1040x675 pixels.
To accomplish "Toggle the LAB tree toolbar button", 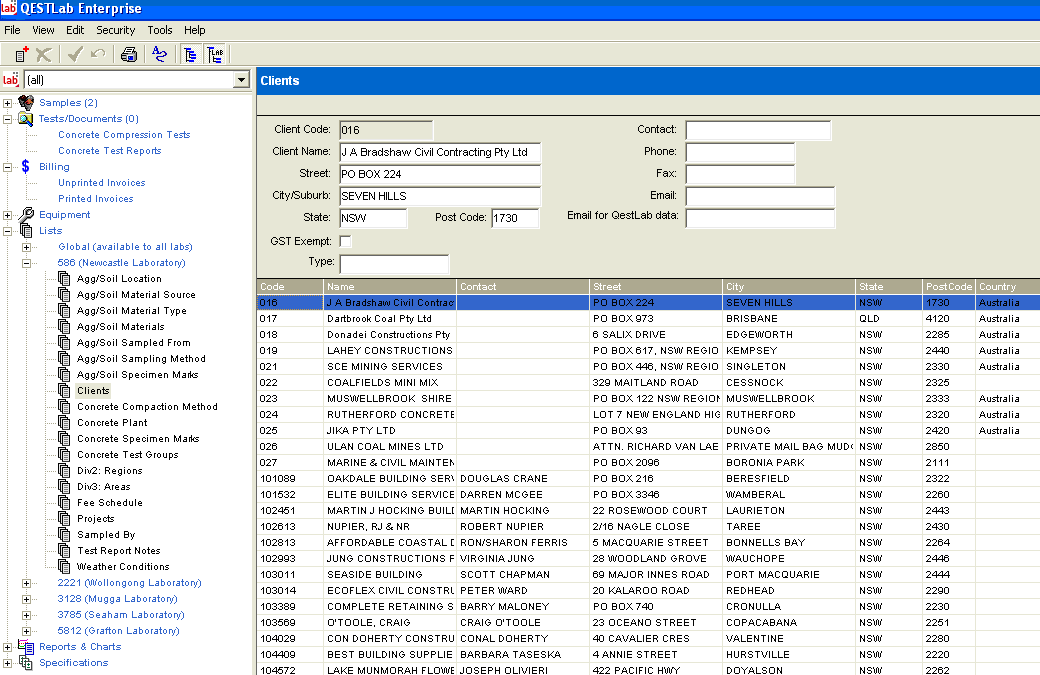I will pos(214,55).
